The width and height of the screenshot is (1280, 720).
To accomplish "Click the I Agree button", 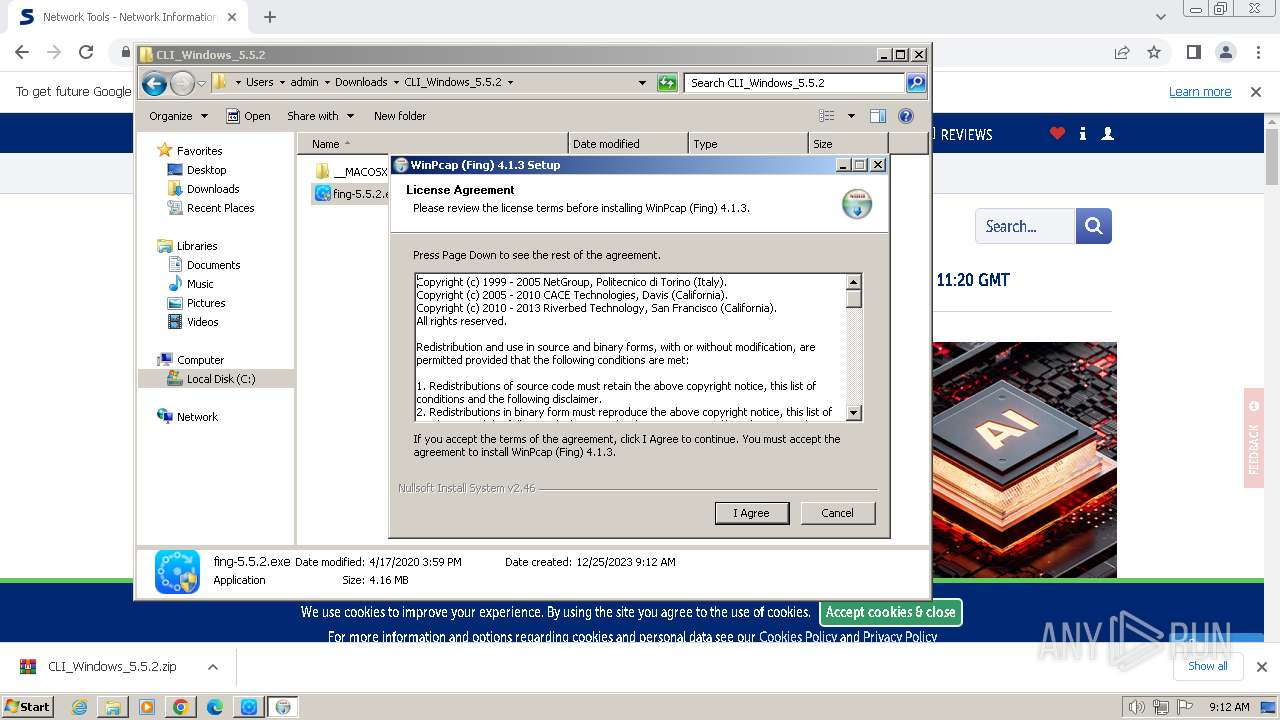I will point(752,513).
